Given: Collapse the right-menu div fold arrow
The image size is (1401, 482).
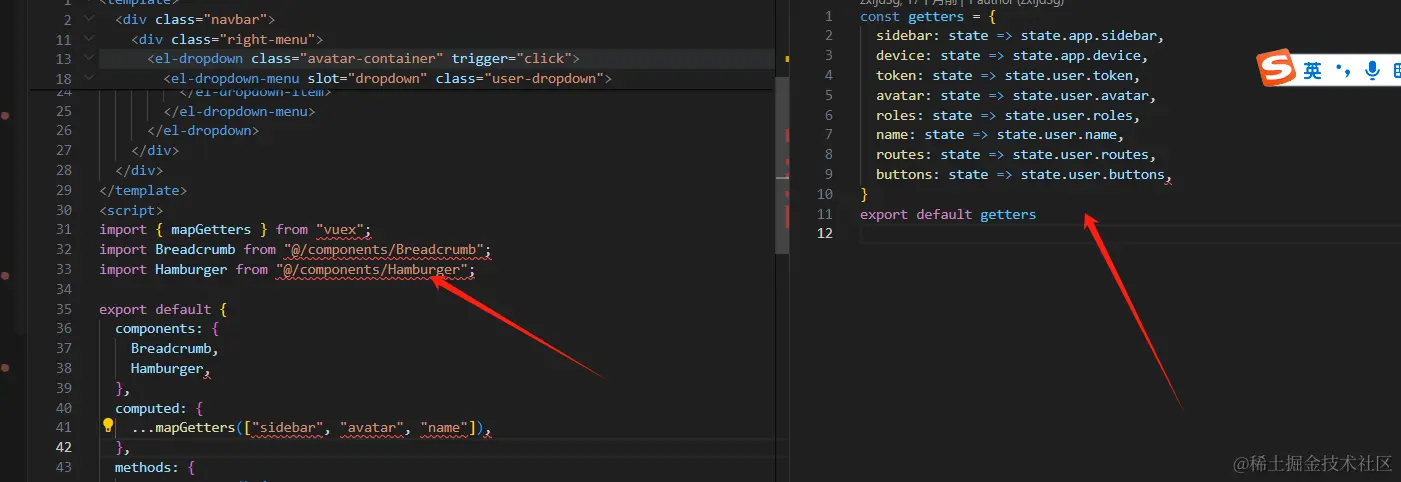Looking at the screenshot, I should tap(90, 40).
